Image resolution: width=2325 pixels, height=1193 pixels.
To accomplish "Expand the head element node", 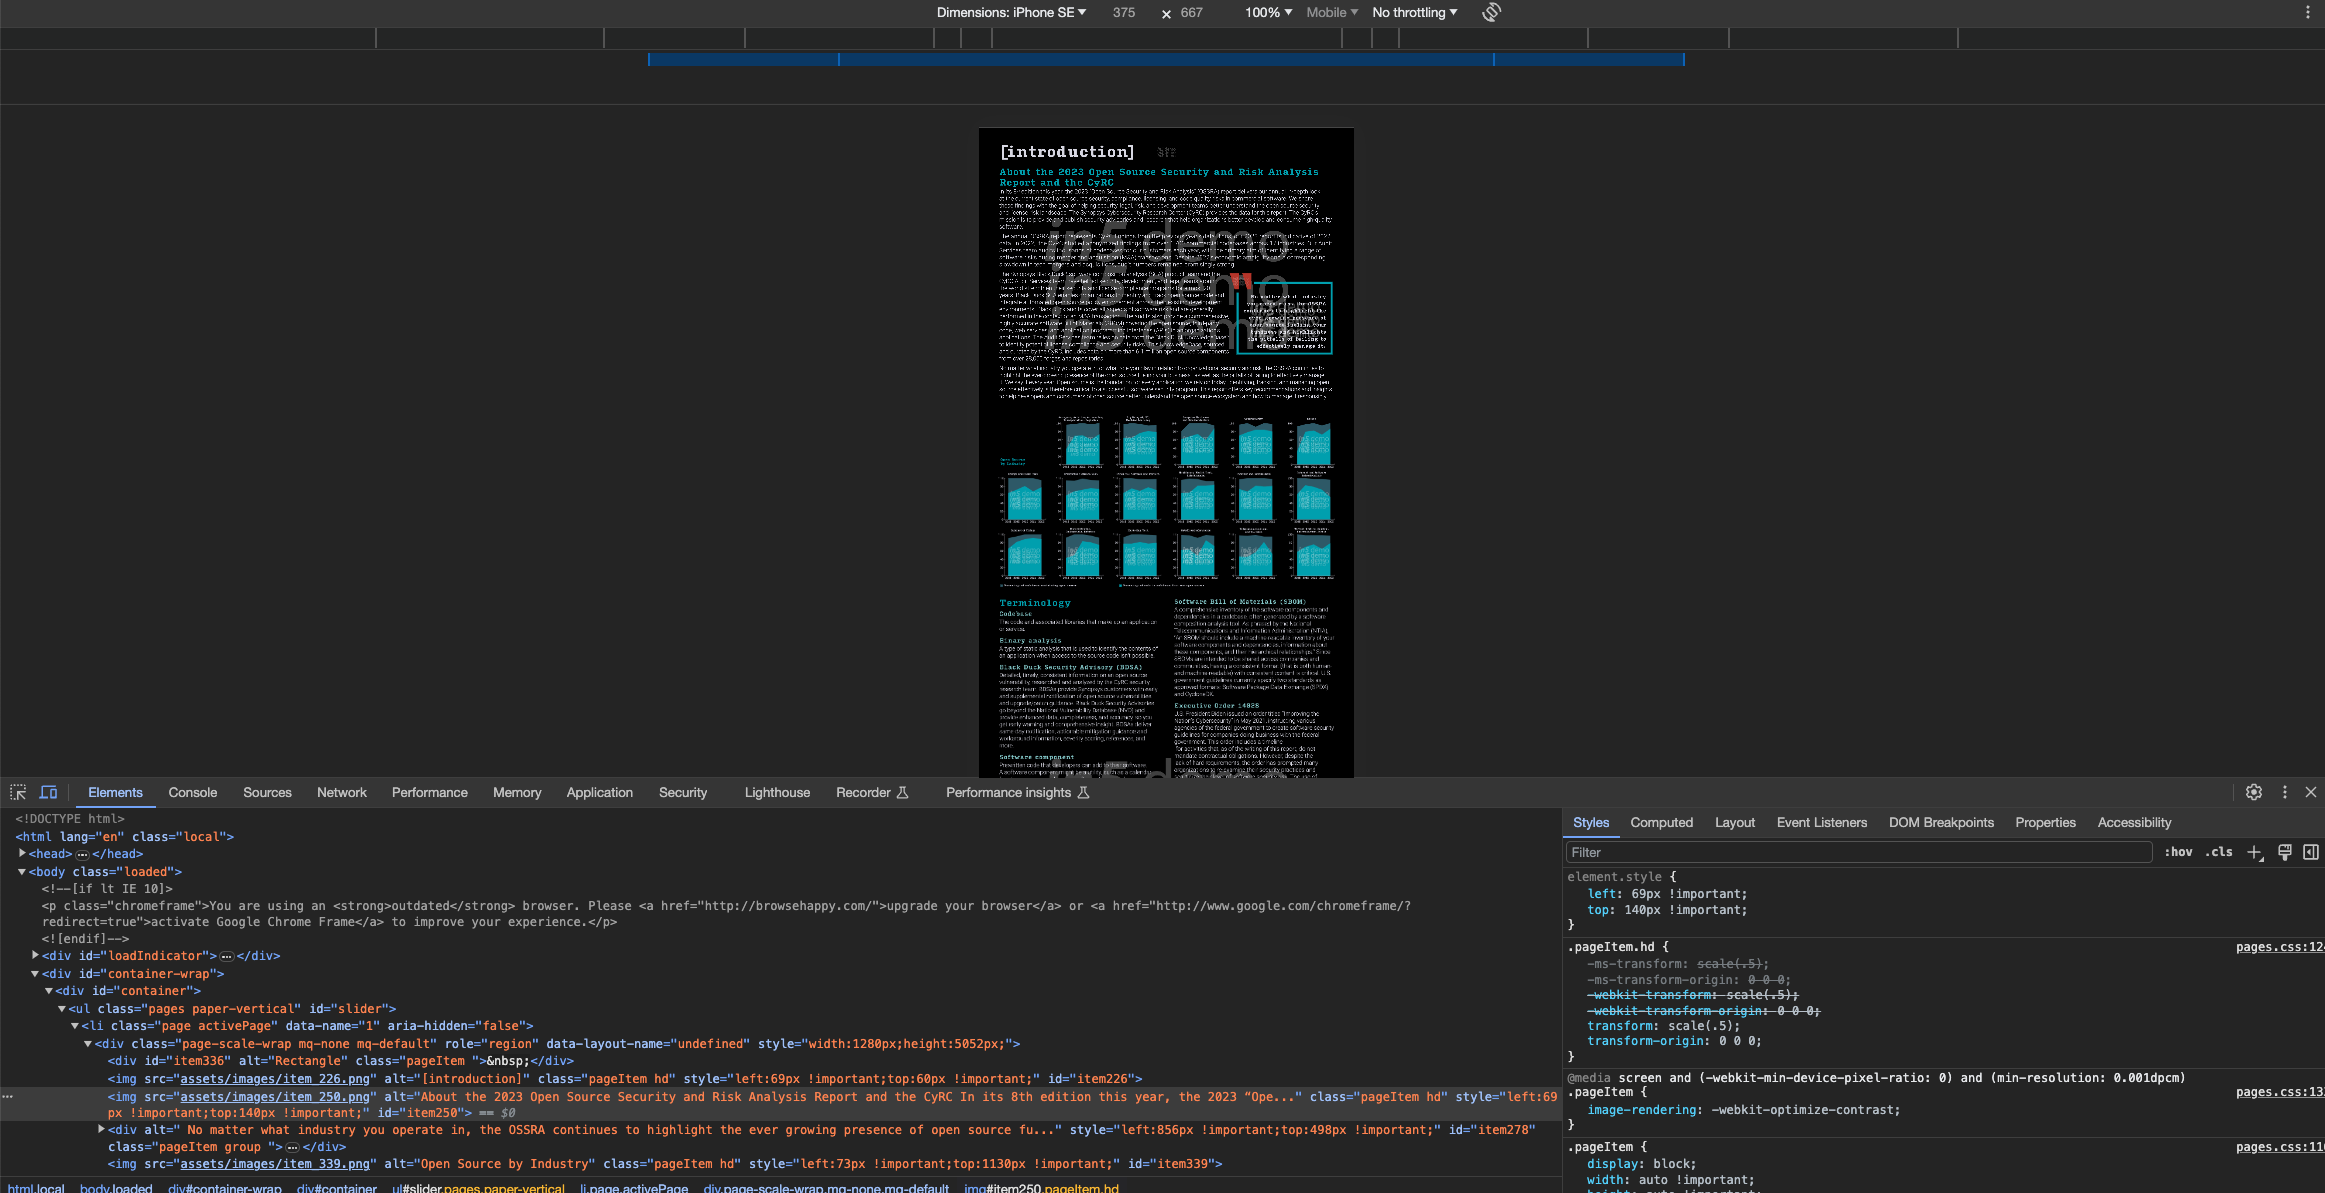I will tap(22, 854).
